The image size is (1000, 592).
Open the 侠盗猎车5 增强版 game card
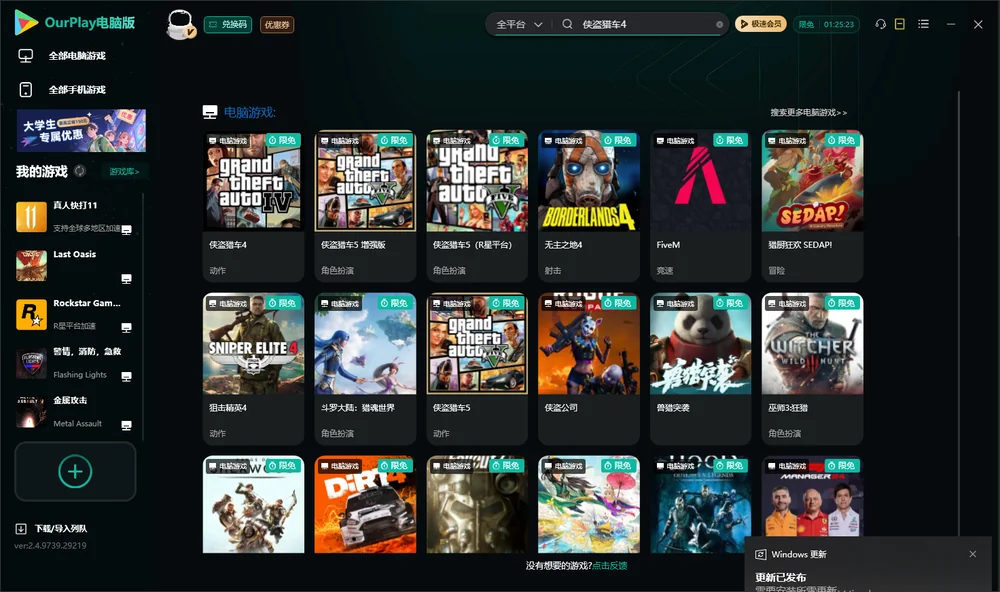click(365, 206)
